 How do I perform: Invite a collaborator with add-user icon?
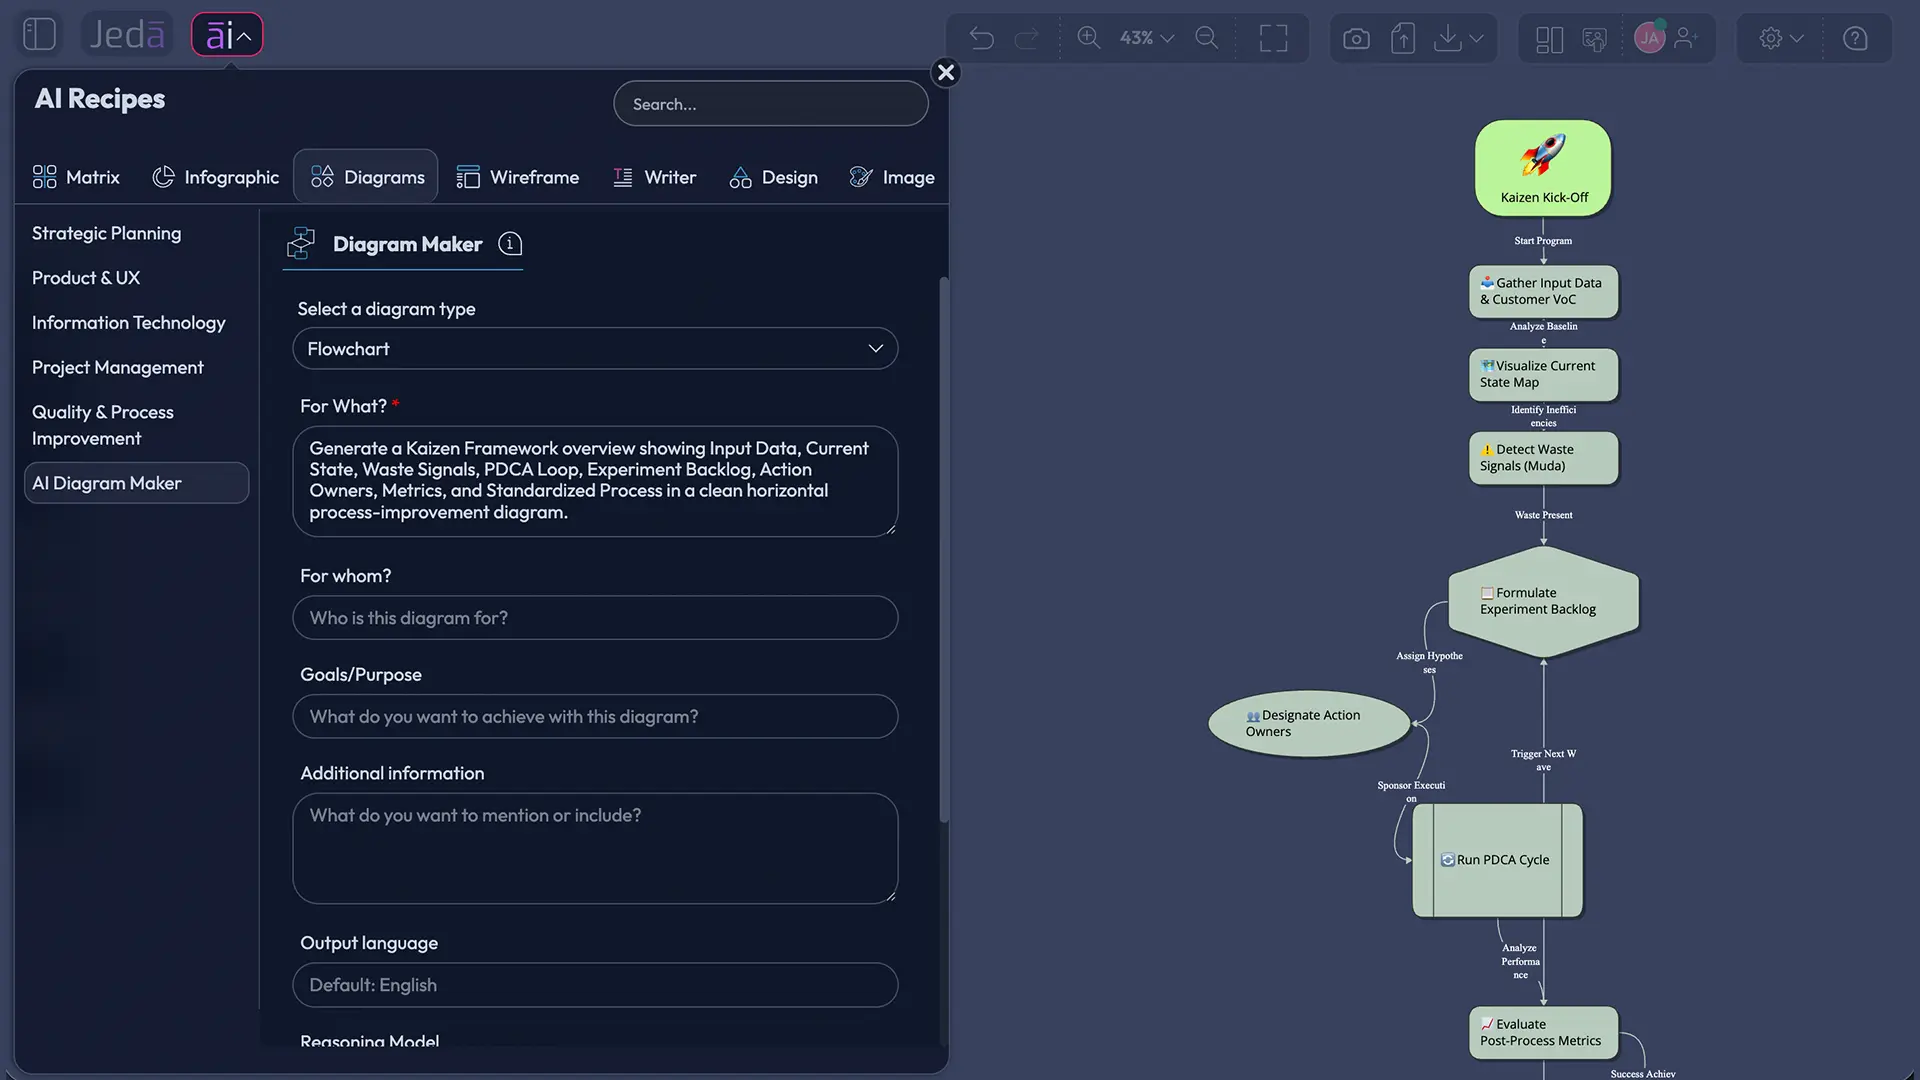click(x=1687, y=38)
